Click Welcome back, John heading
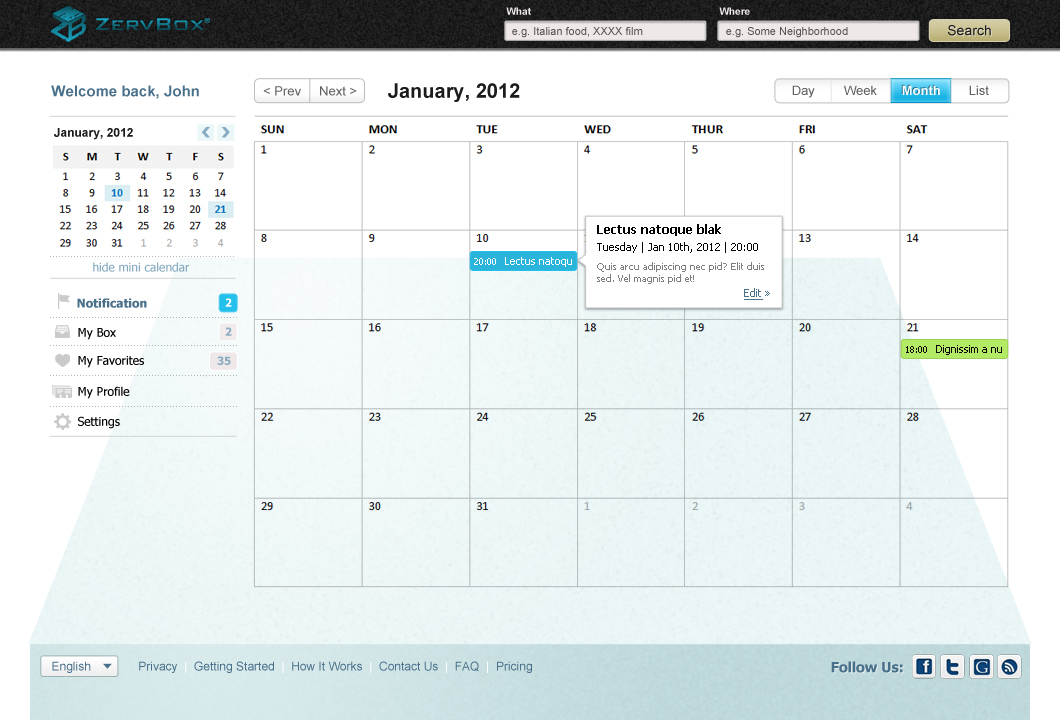 [125, 91]
